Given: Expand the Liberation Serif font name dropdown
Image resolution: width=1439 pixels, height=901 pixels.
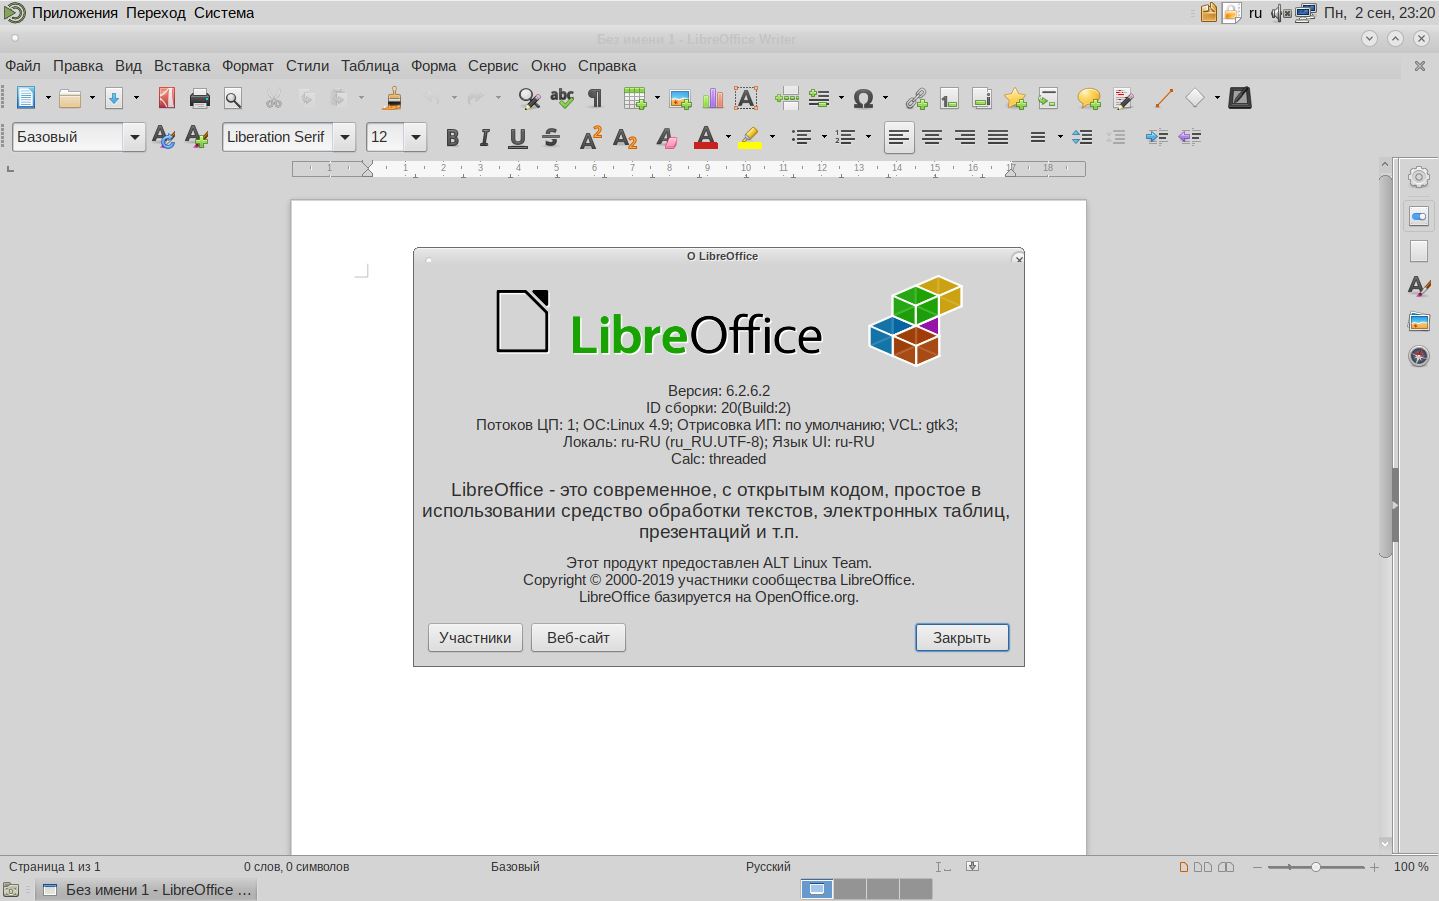Looking at the screenshot, I should pos(344,137).
